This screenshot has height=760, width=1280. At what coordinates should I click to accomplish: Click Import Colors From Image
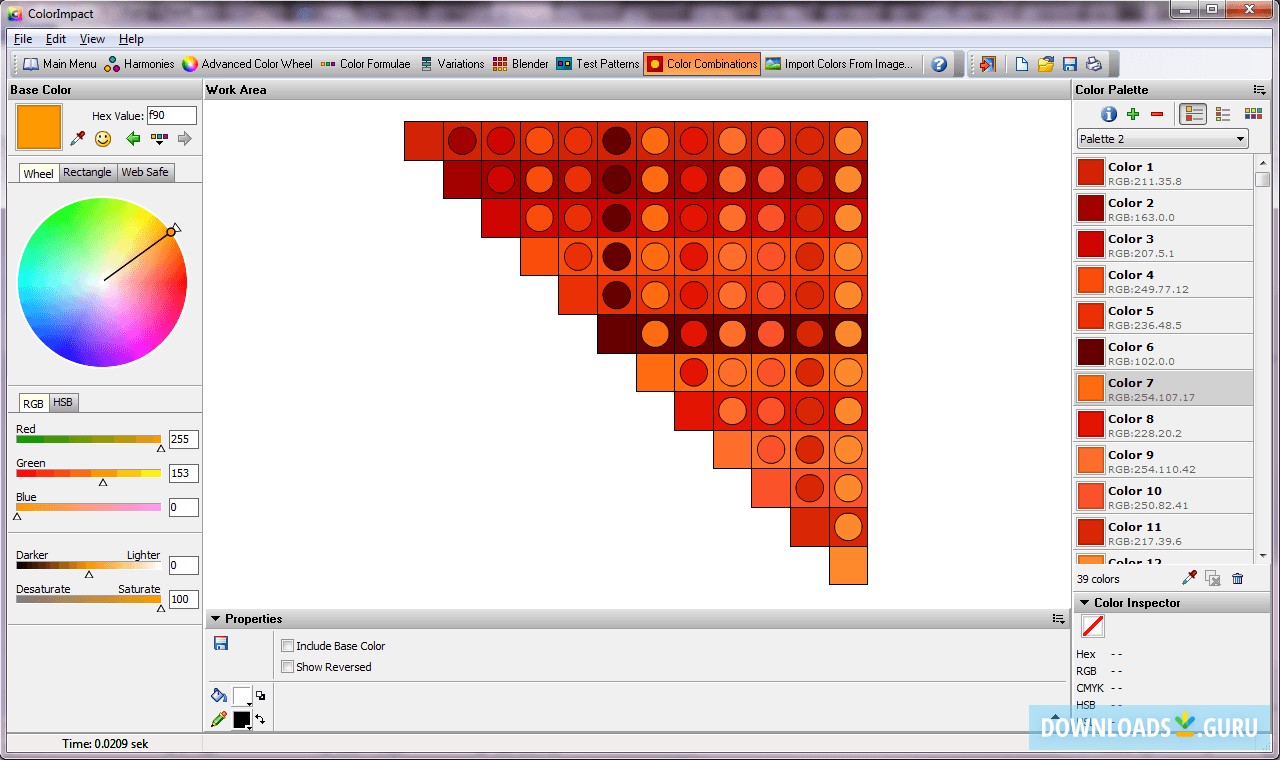click(839, 64)
